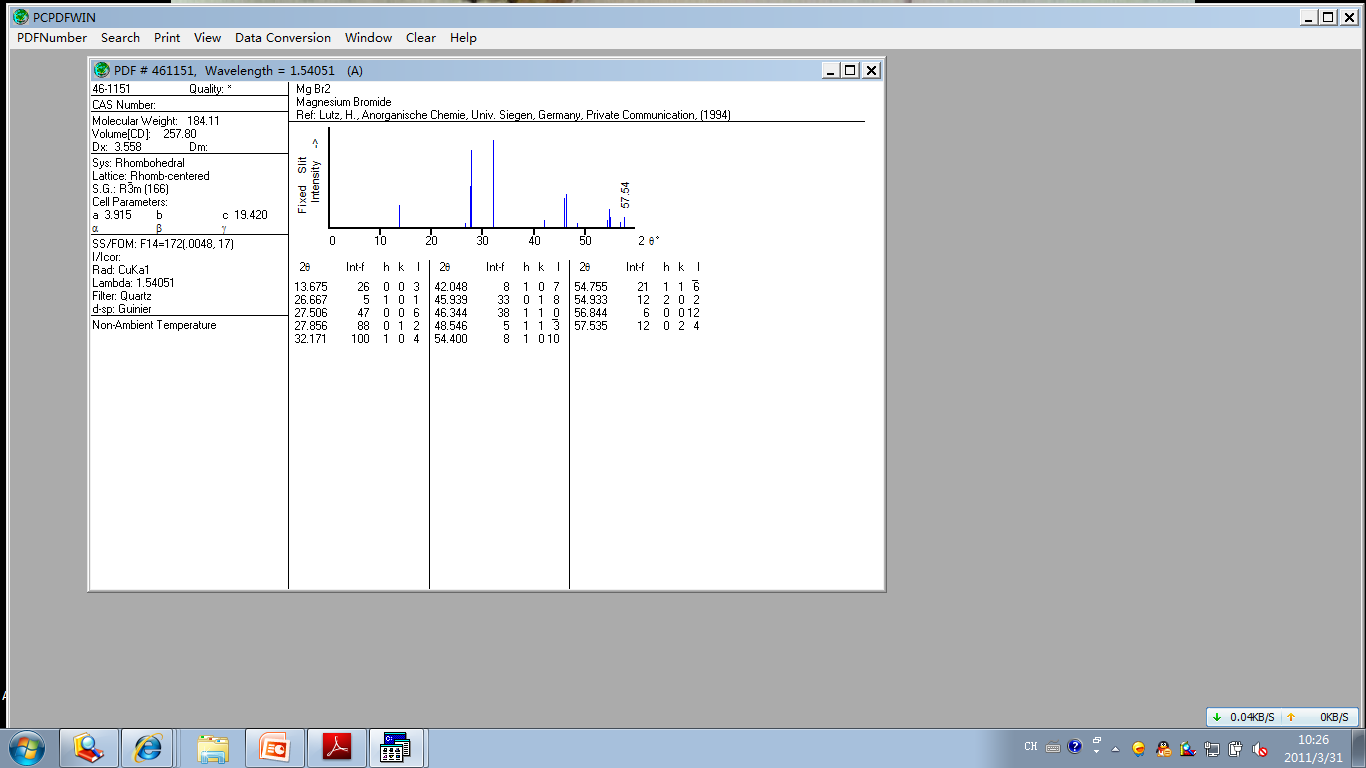Click the 2θ value 26.667

click(x=310, y=300)
